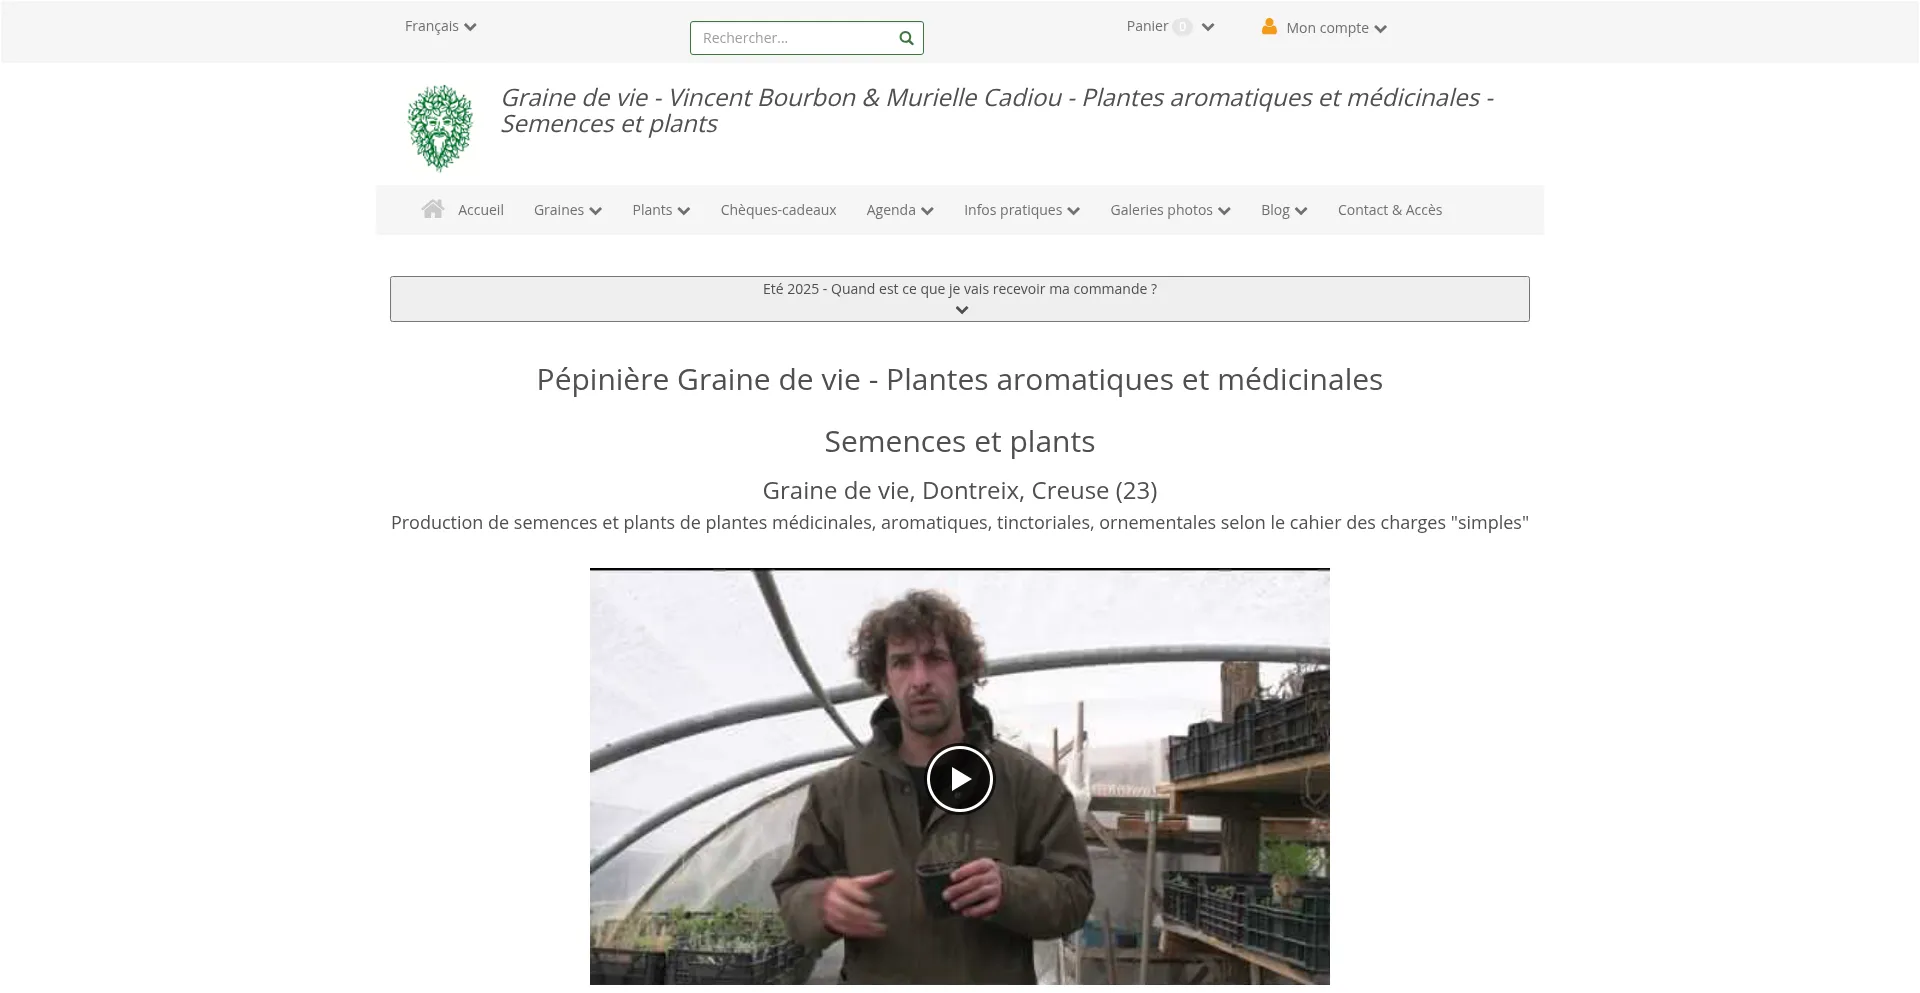Open the Infos pratiques menu
This screenshot has width=1920, height=993.
[x=1022, y=210]
